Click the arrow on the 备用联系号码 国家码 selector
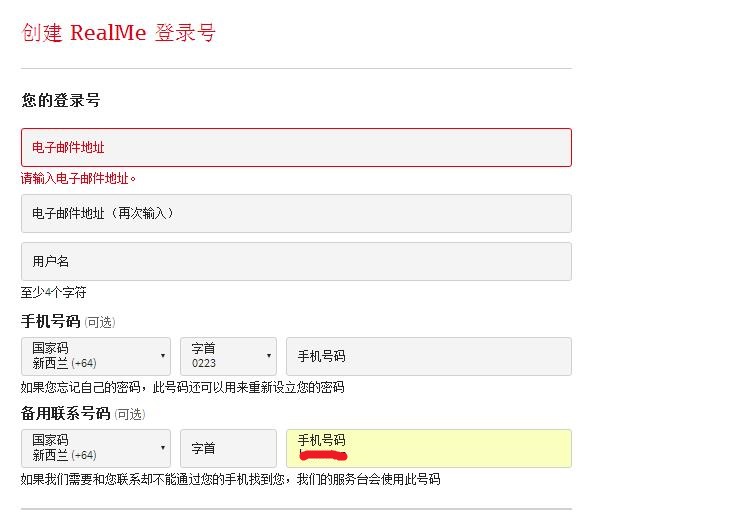741x526 pixels. (163, 448)
